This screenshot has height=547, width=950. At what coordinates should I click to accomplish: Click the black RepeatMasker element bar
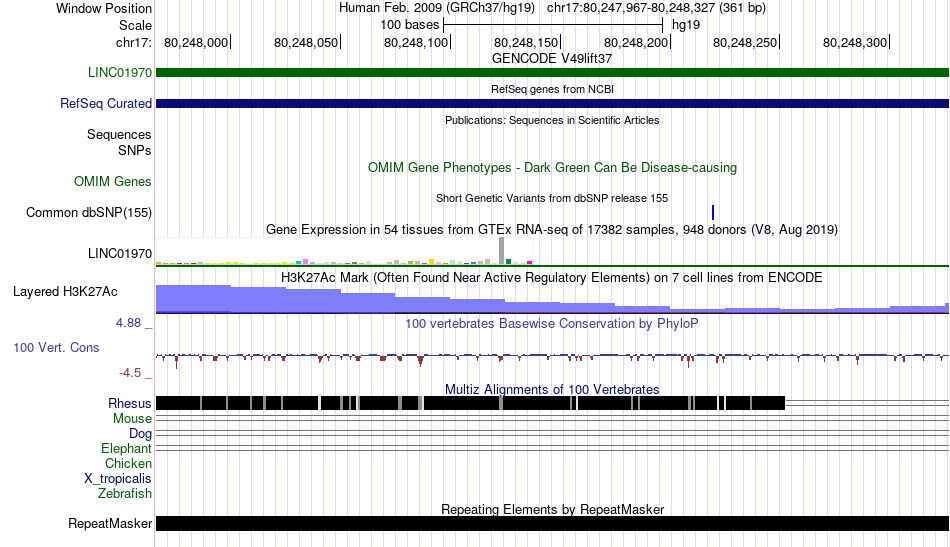[552, 524]
